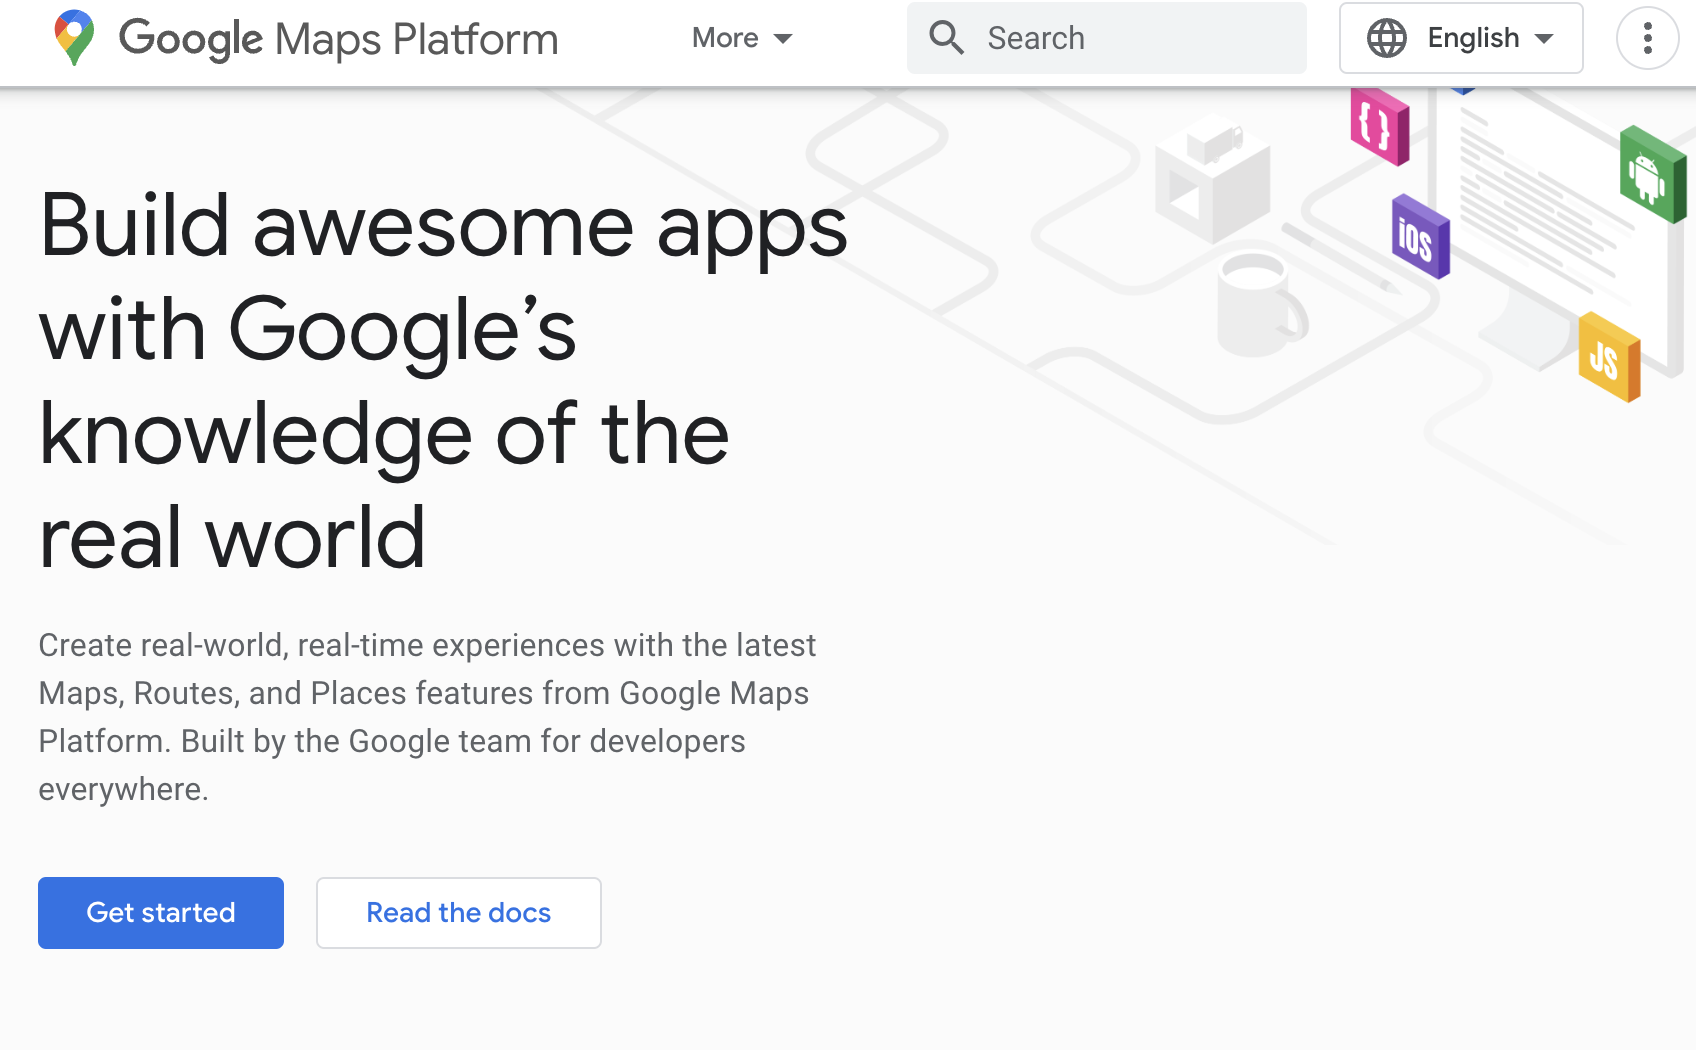The height and width of the screenshot is (1050, 1696).
Task: Click the purple iOS cube icon
Action: [1421, 237]
